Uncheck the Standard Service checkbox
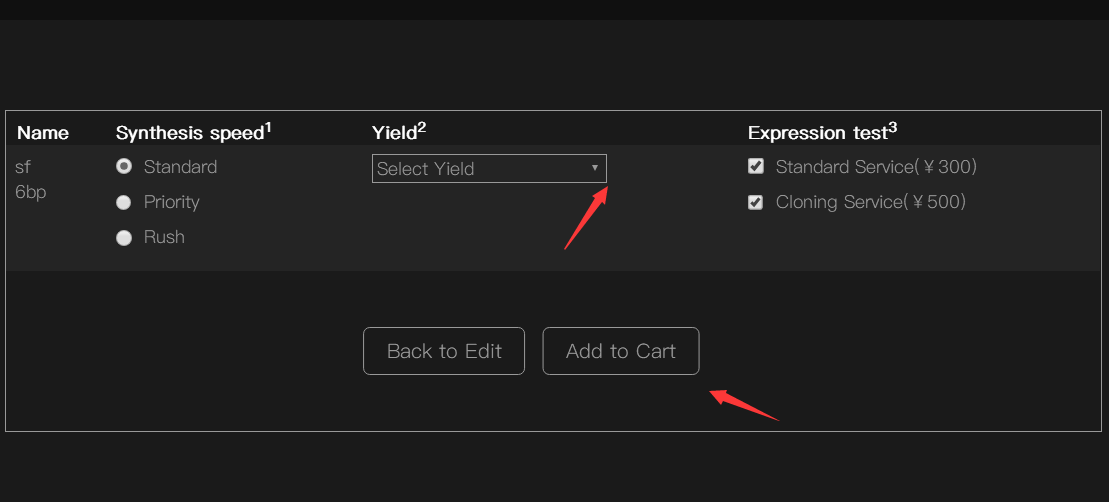The height and width of the screenshot is (502, 1109). coord(756,167)
